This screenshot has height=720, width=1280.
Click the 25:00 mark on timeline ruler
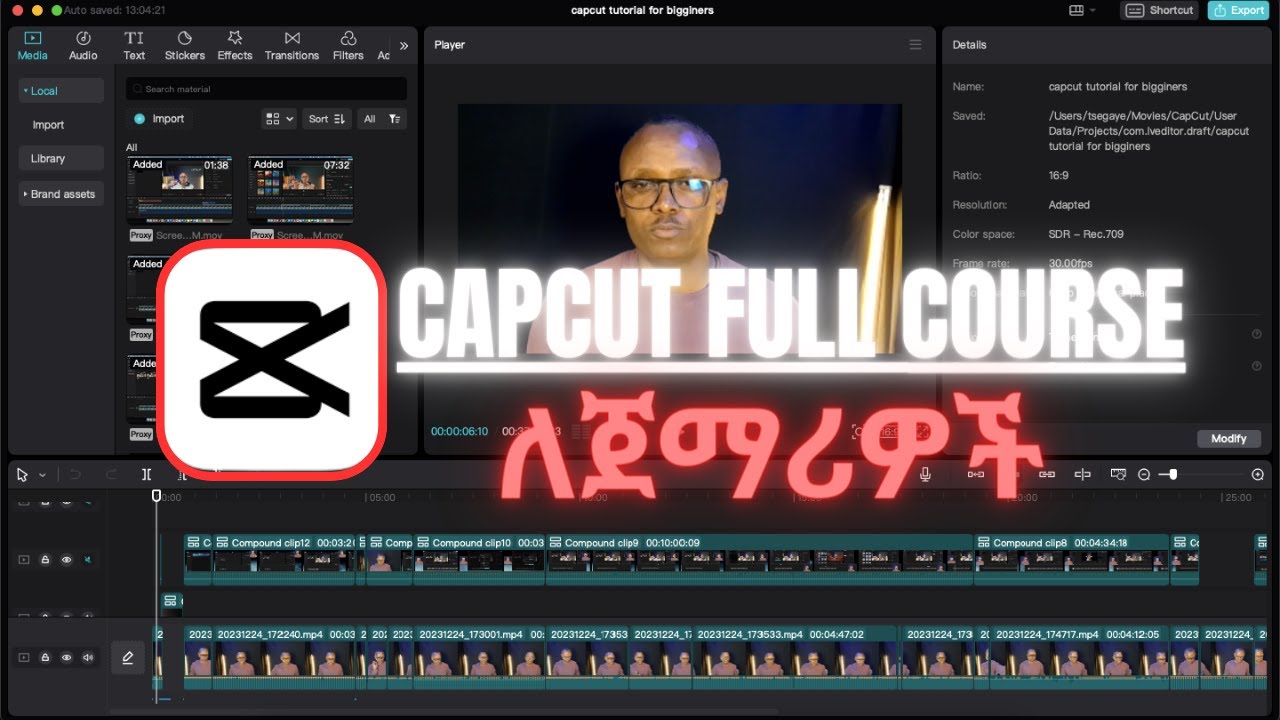tap(1238, 497)
